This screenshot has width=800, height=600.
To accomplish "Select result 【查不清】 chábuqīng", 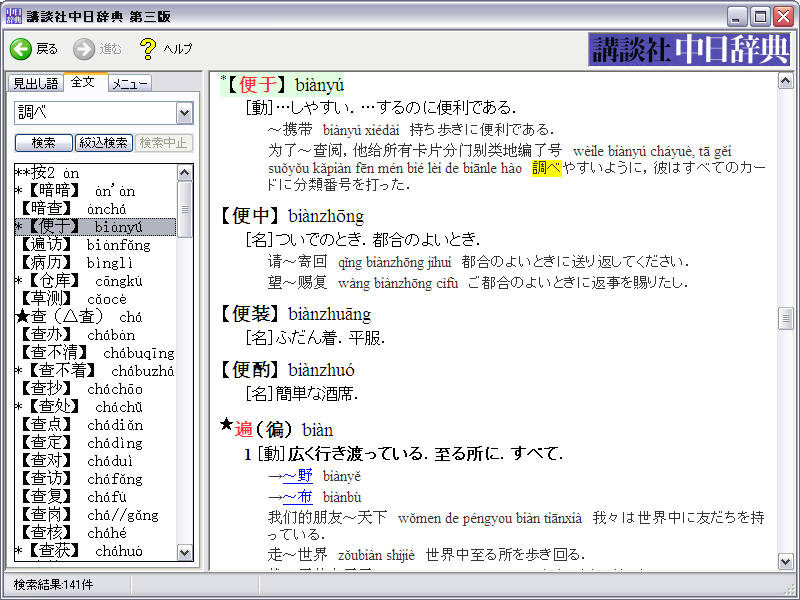I will (x=95, y=353).
